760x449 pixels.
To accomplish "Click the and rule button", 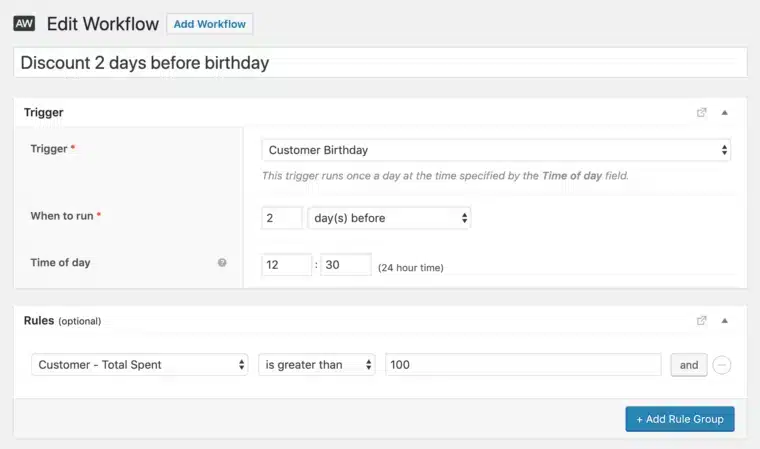I will (x=689, y=365).
